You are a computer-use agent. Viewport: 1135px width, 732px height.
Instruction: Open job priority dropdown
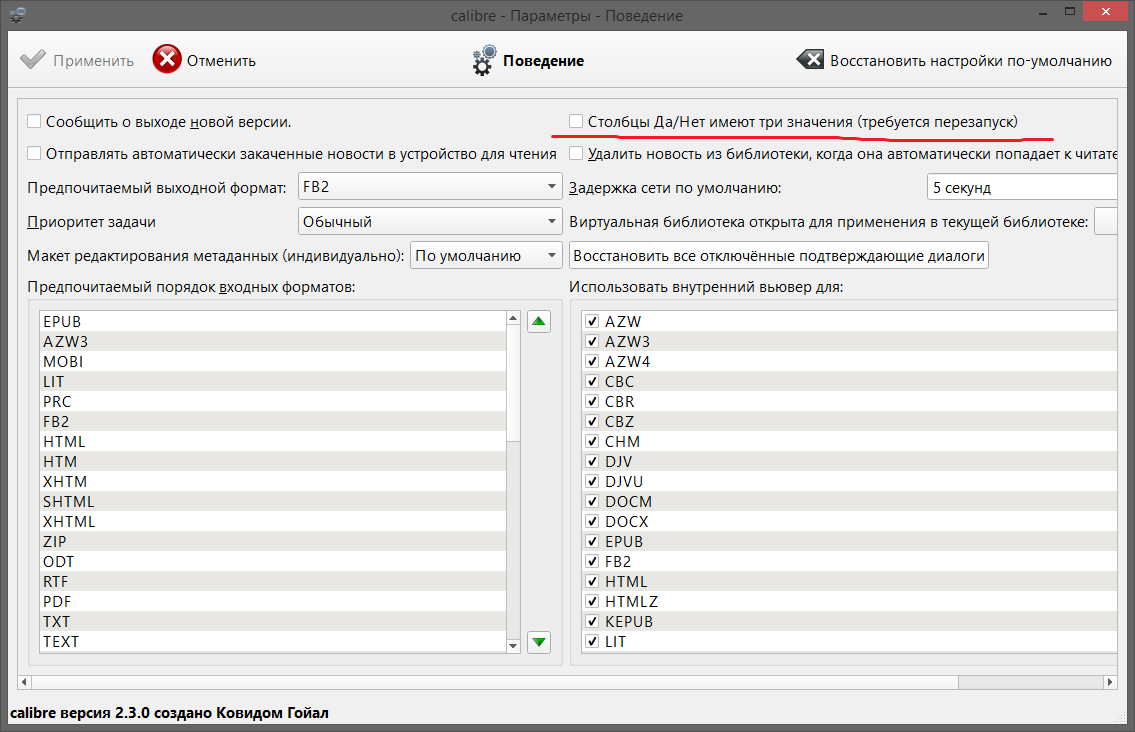(x=430, y=222)
